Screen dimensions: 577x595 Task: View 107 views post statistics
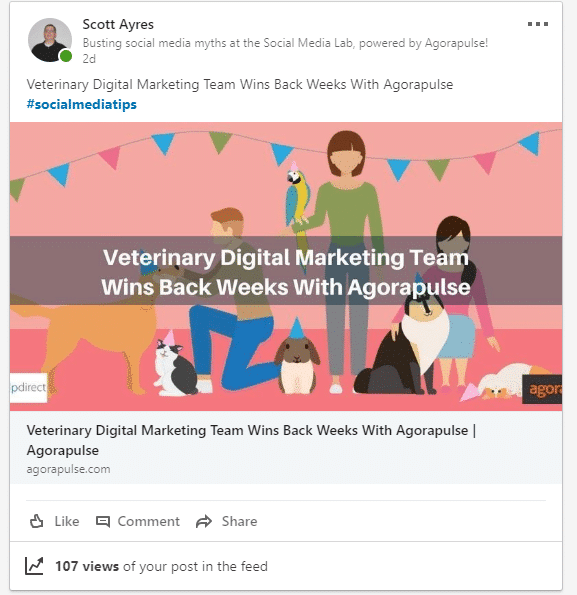[161, 566]
